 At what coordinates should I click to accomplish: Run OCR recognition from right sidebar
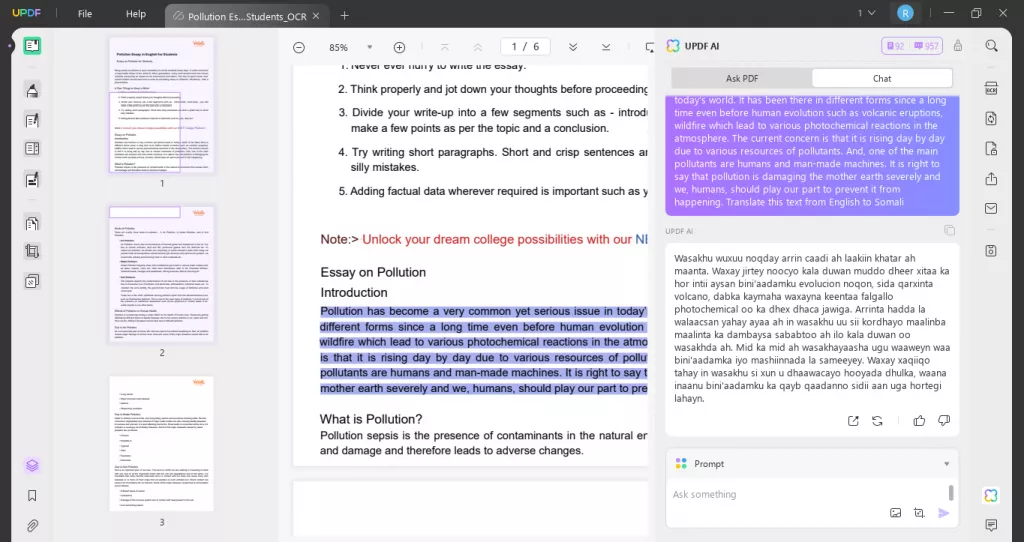pyautogui.click(x=991, y=88)
